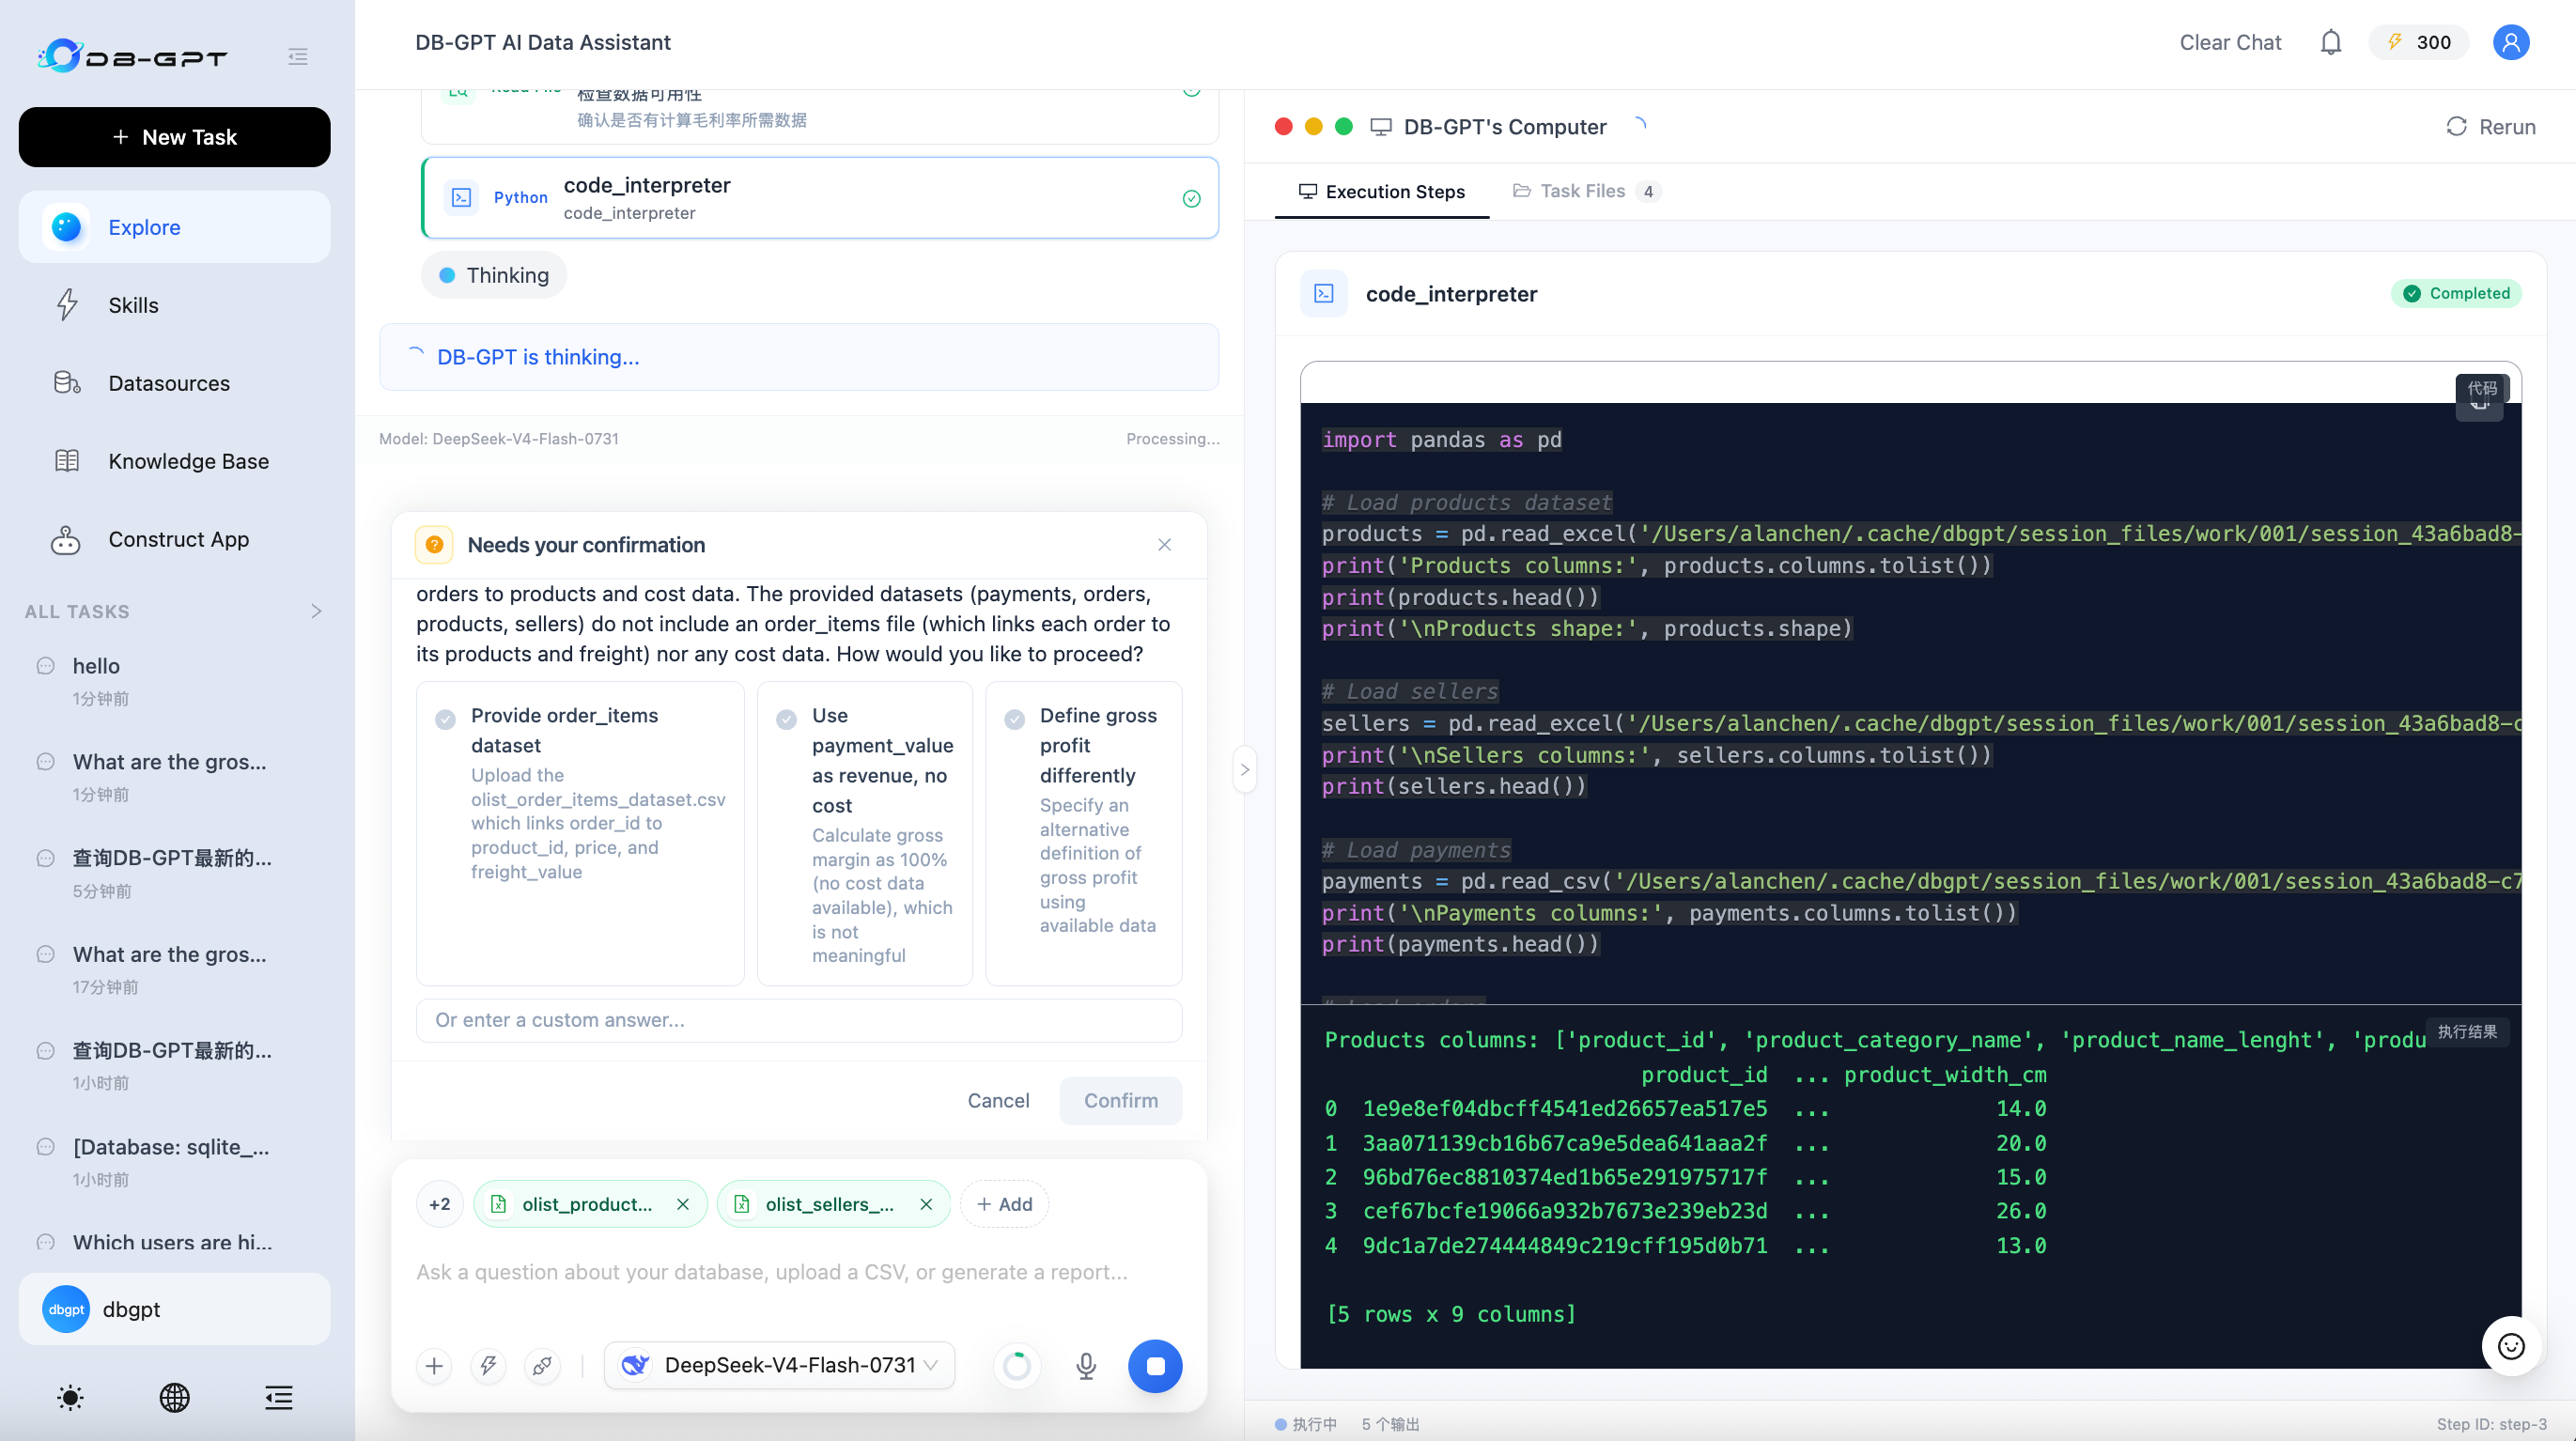Click the DB-GPT logo
Viewport: 2576px width, 1441px height.
tap(132, 56)
